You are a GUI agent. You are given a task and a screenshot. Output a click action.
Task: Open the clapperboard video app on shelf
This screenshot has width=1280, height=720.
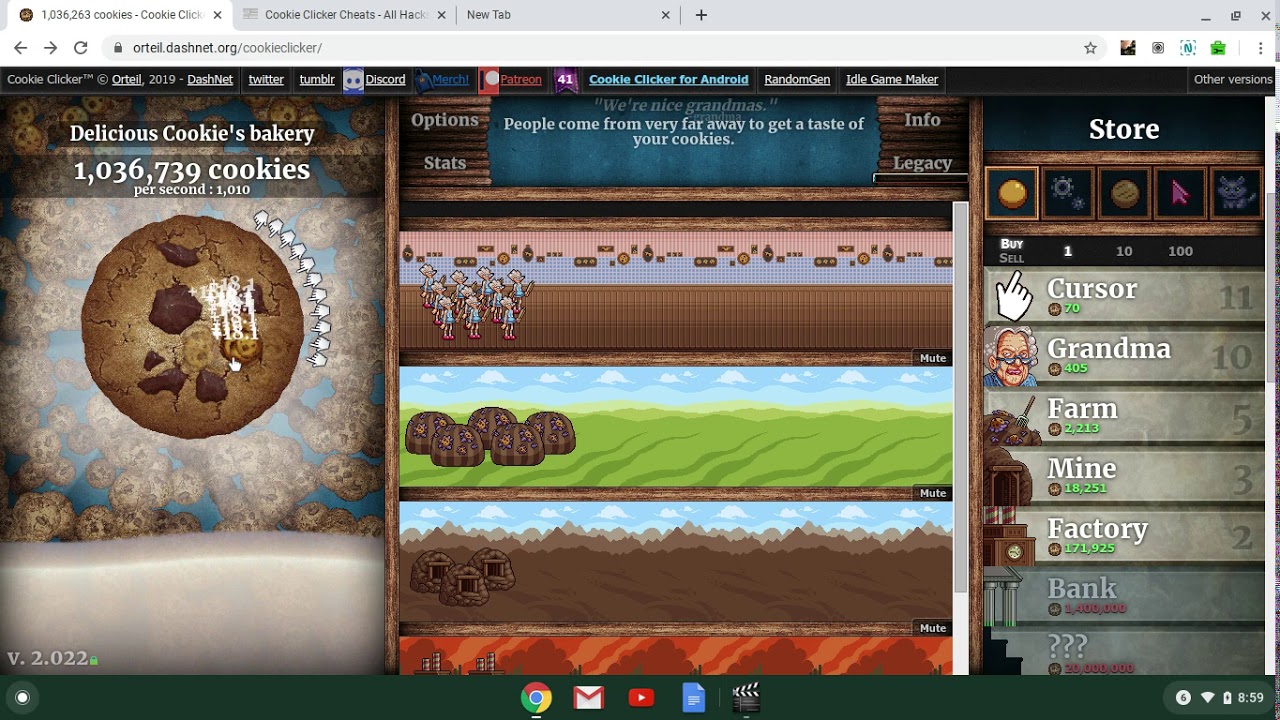point(746,698)
